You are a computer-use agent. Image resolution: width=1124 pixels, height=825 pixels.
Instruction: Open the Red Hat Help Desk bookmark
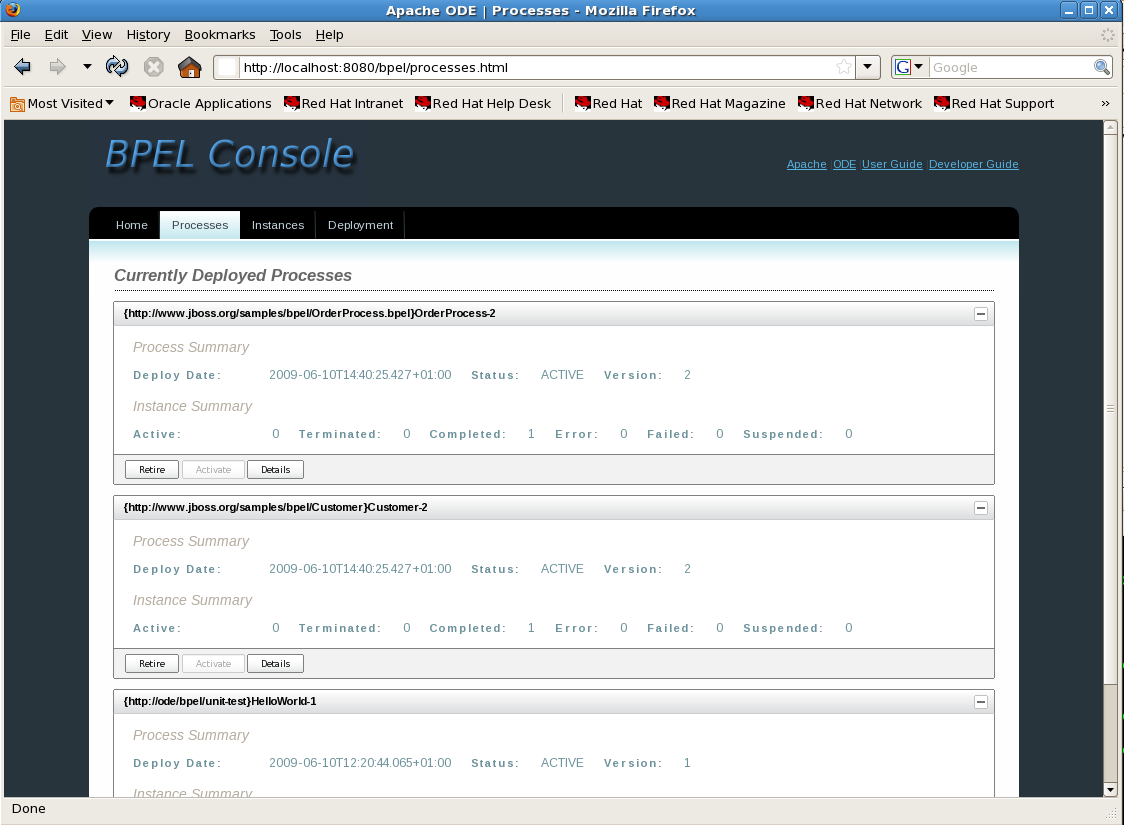483,103
